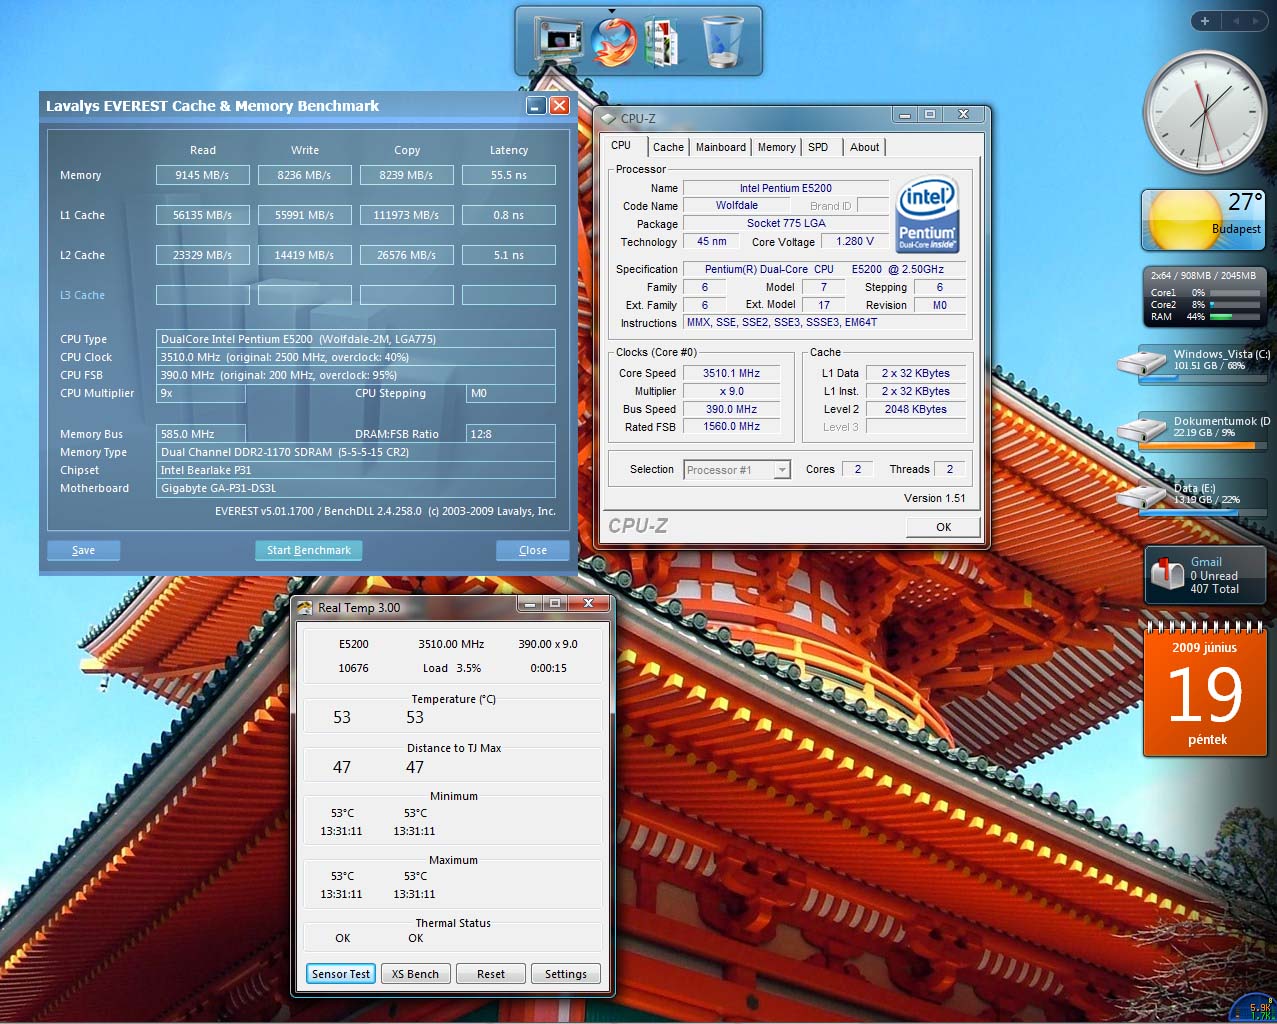The image size is (1277, 1024).
Task: Click the L1 Cache Copy value 111973 MB/s
Action: coord(407,215)
